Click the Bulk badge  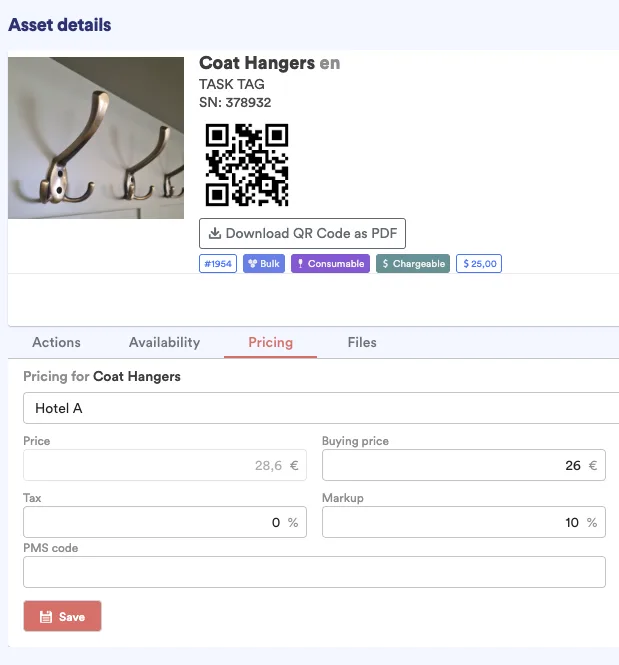264,264
